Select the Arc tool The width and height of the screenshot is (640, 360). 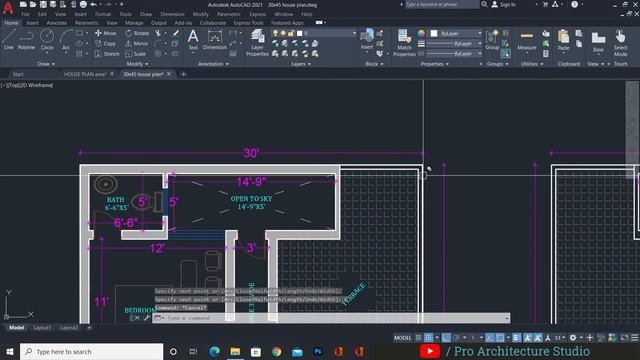[66, 40]
